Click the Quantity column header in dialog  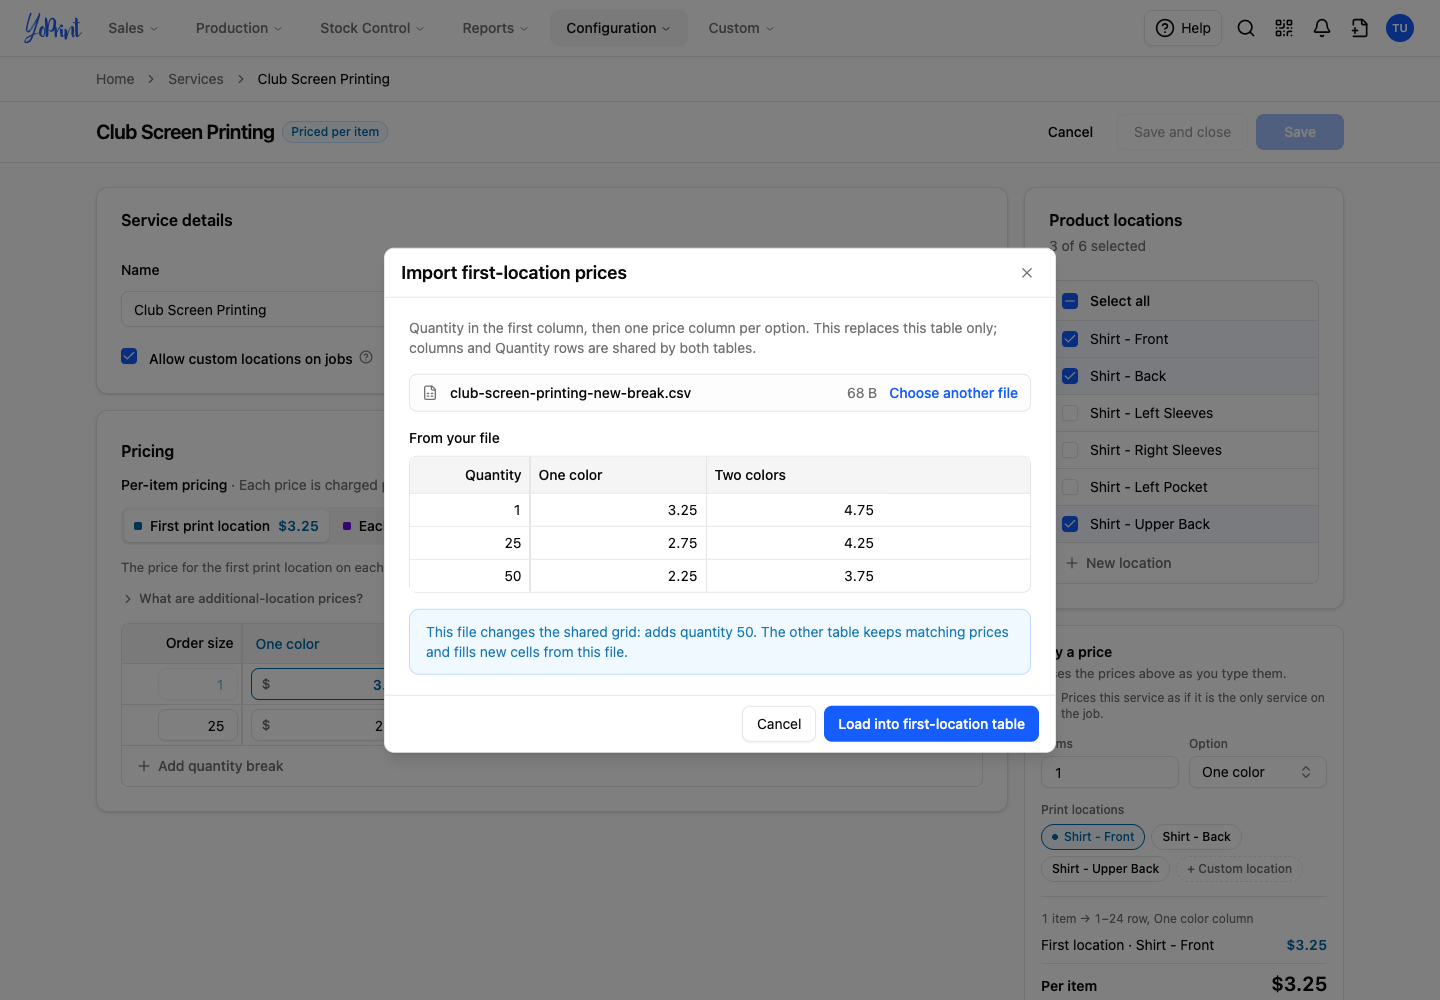pyautogui.click(x=470, y=475)
